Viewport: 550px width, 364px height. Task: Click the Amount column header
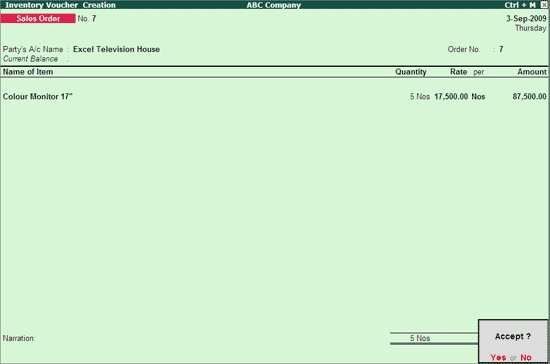click(x=532, y=72)
